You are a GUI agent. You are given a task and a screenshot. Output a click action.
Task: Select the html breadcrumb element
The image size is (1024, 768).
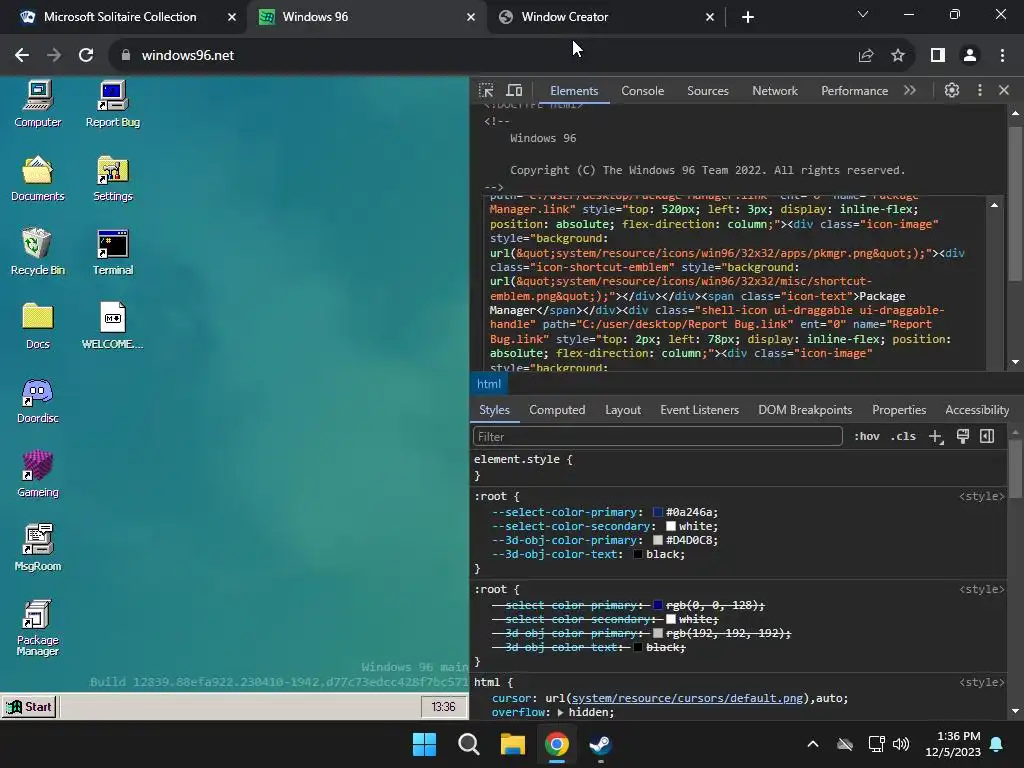[x=488, y=384]
